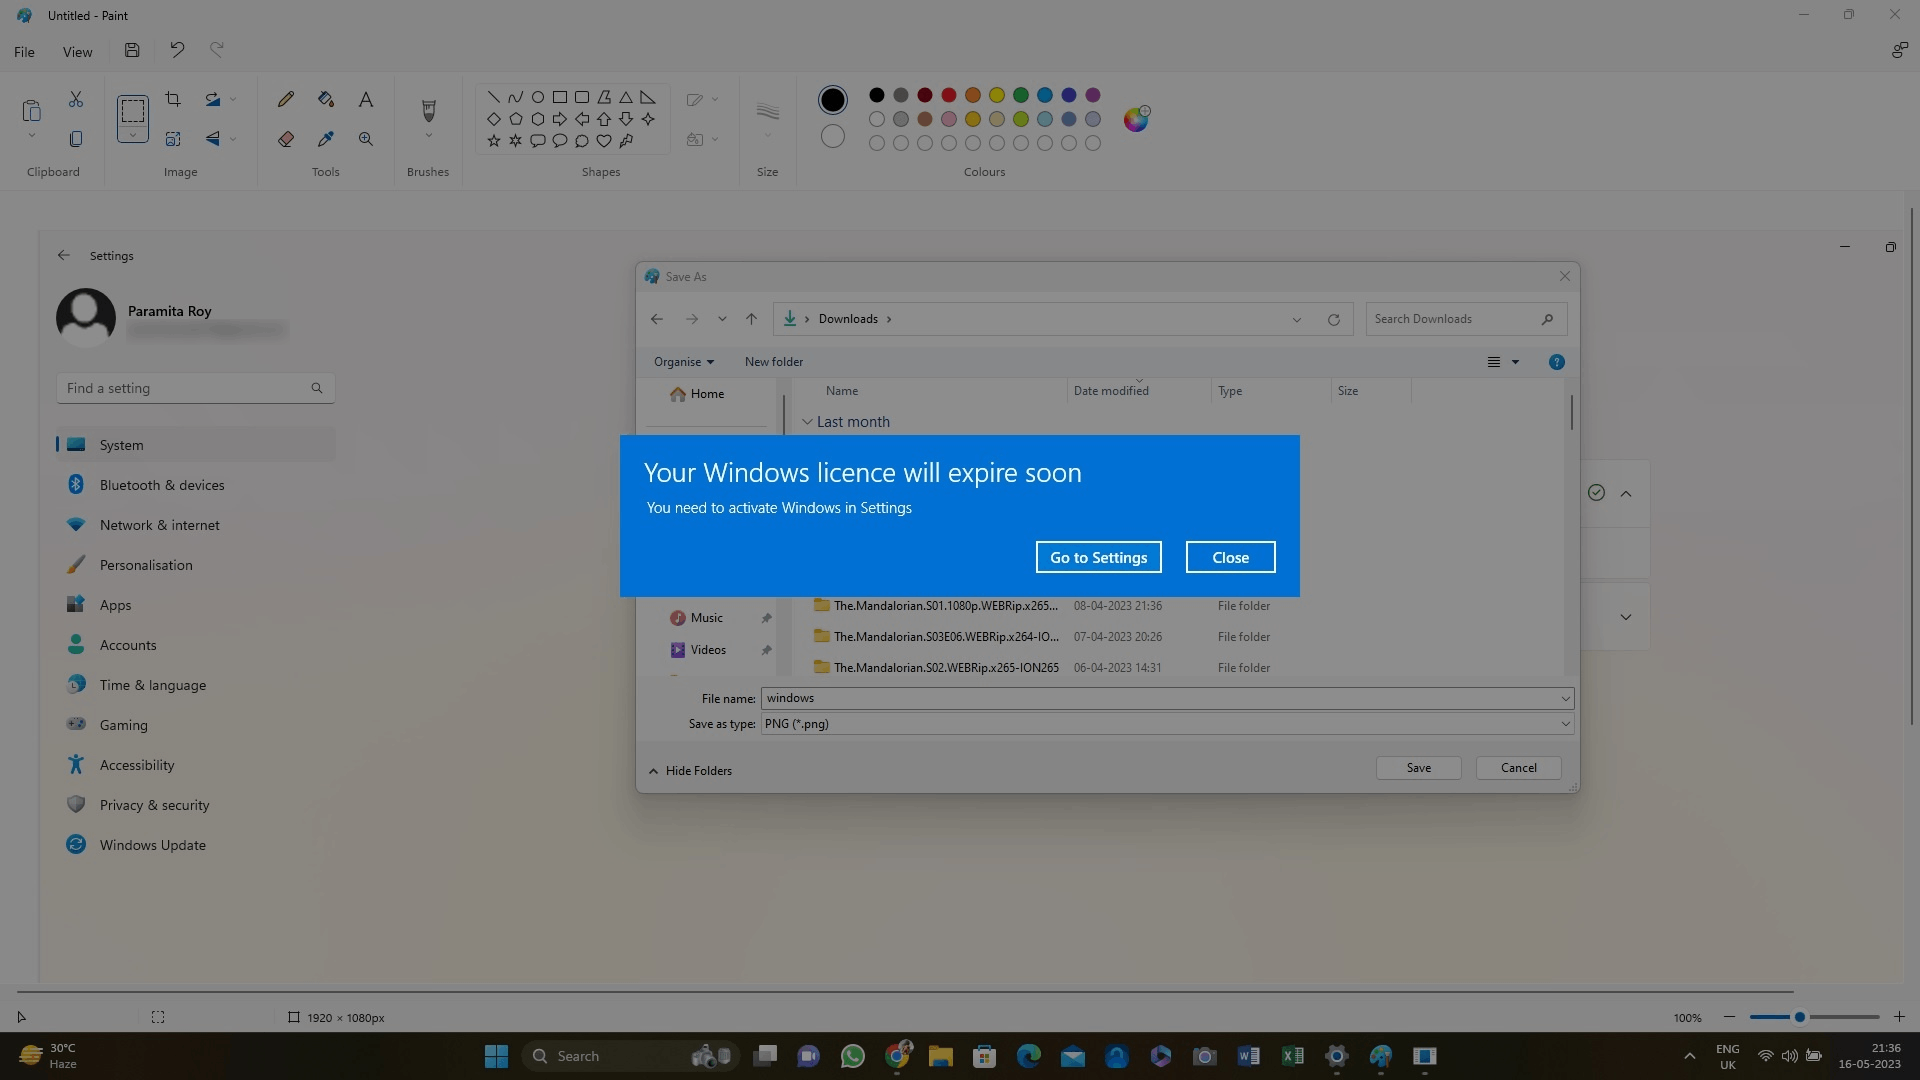The width and height of the screenshot is (1920, 1080).
Task: Select the Colour picker eyedropper tool
Action: pyautogui.click(x=326, y=139)
